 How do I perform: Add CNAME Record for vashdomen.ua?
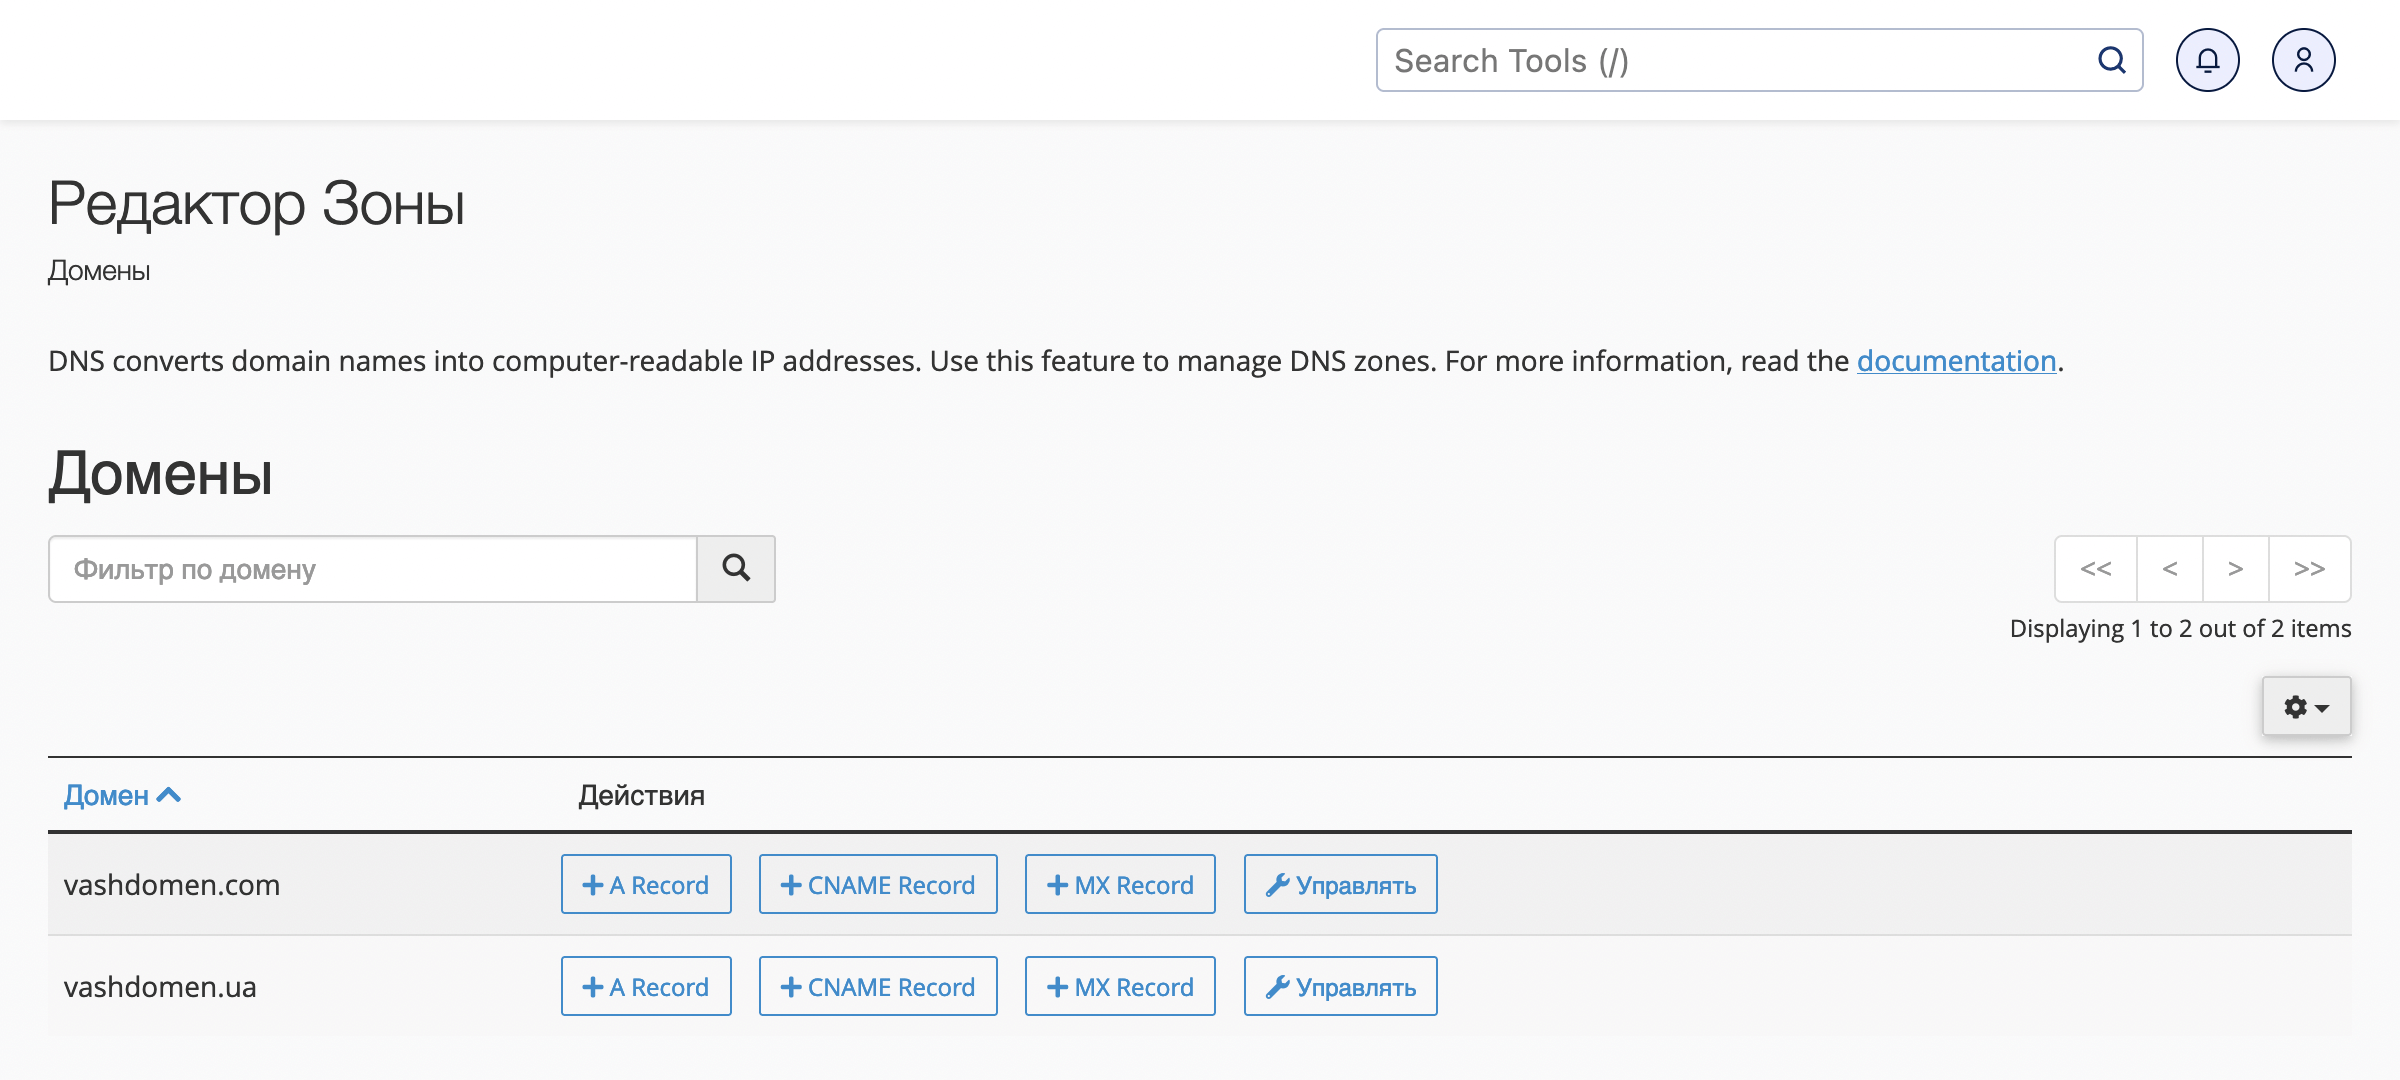pos(878,986)
